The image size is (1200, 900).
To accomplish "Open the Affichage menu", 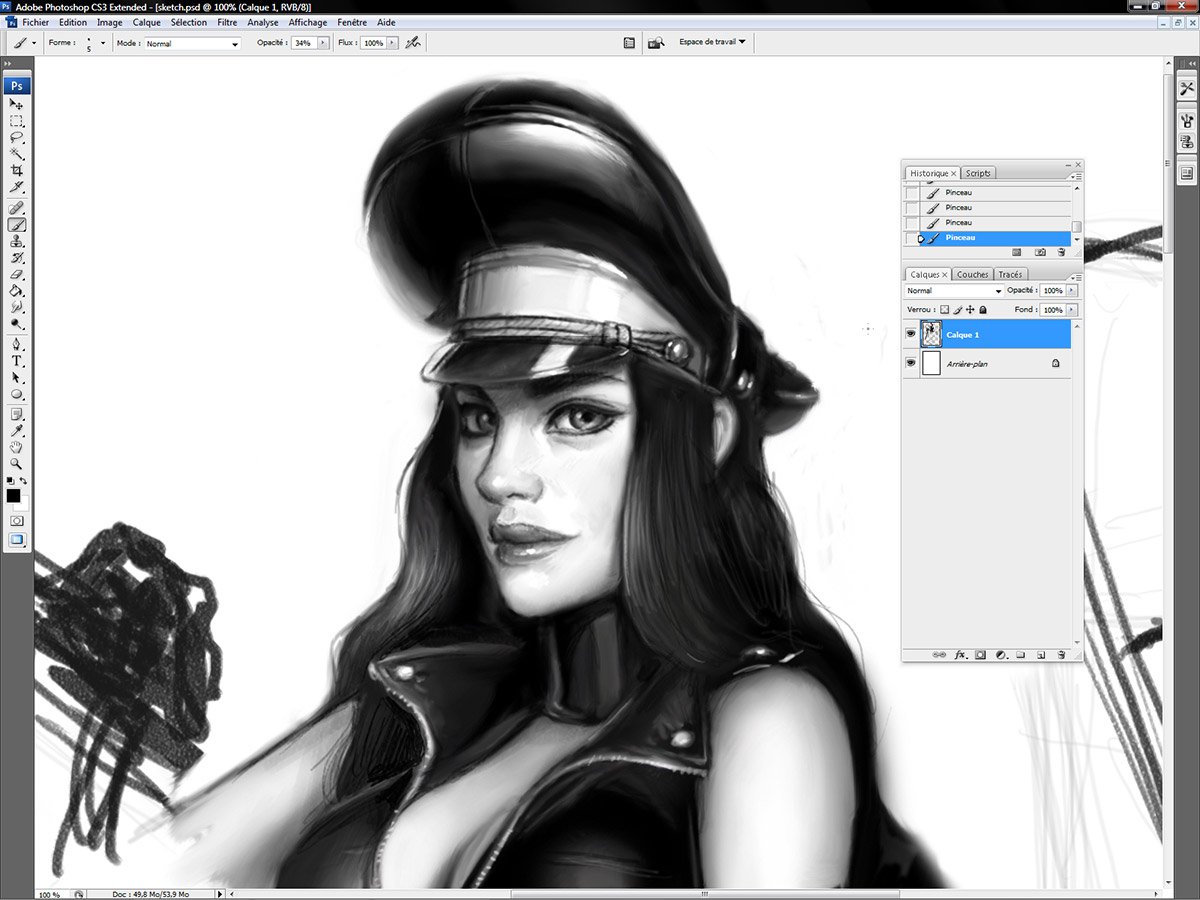I will [308, 22].
